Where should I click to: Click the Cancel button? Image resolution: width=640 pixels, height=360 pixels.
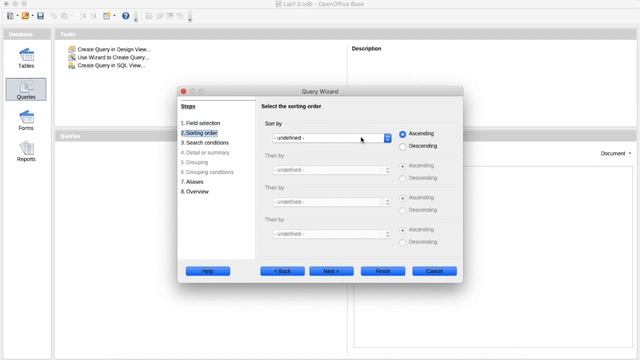(434, 271)
